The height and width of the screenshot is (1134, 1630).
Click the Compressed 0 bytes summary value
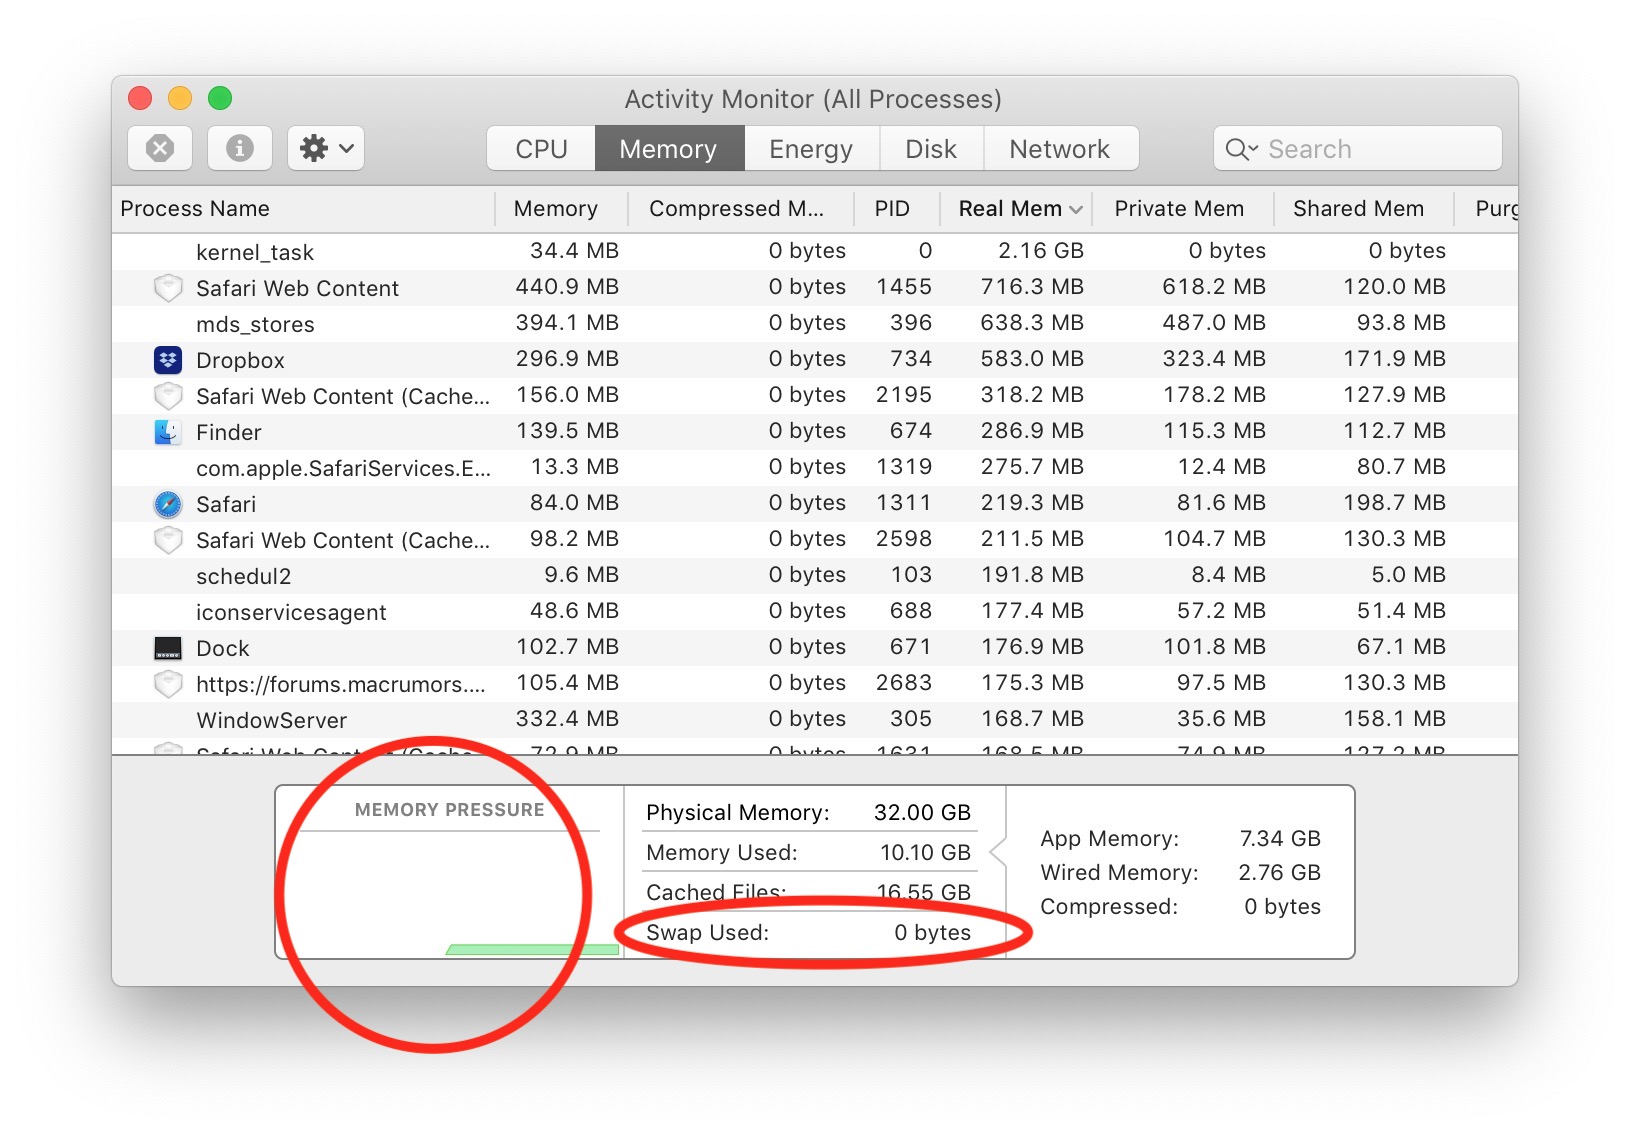pyautogui.click(x=1283, y=907)
